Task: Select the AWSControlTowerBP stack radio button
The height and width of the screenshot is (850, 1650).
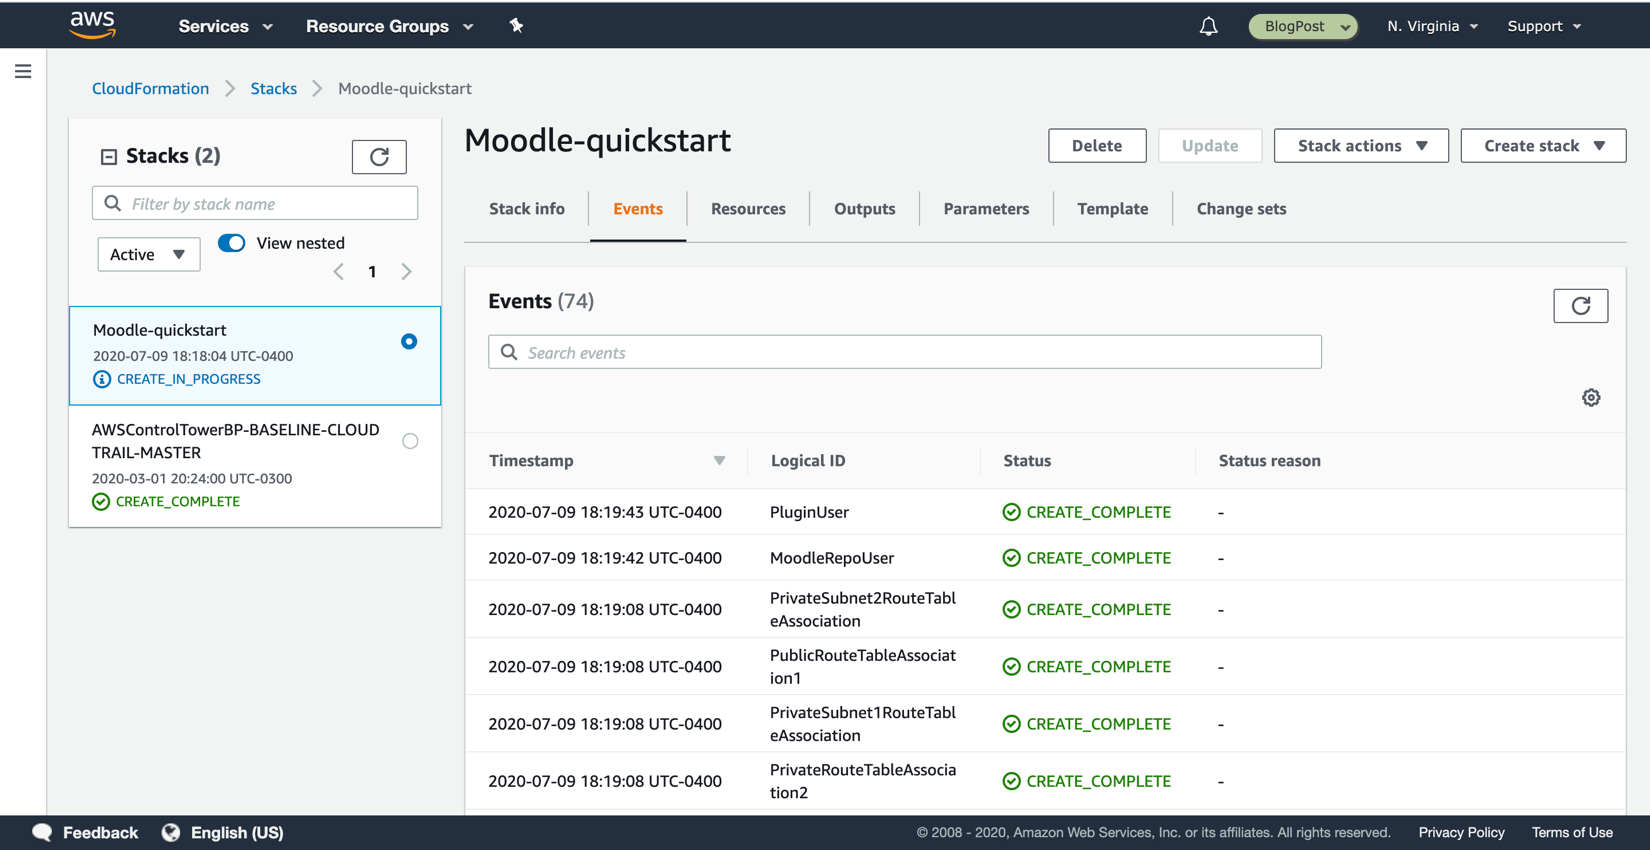Action: (410, 441)
